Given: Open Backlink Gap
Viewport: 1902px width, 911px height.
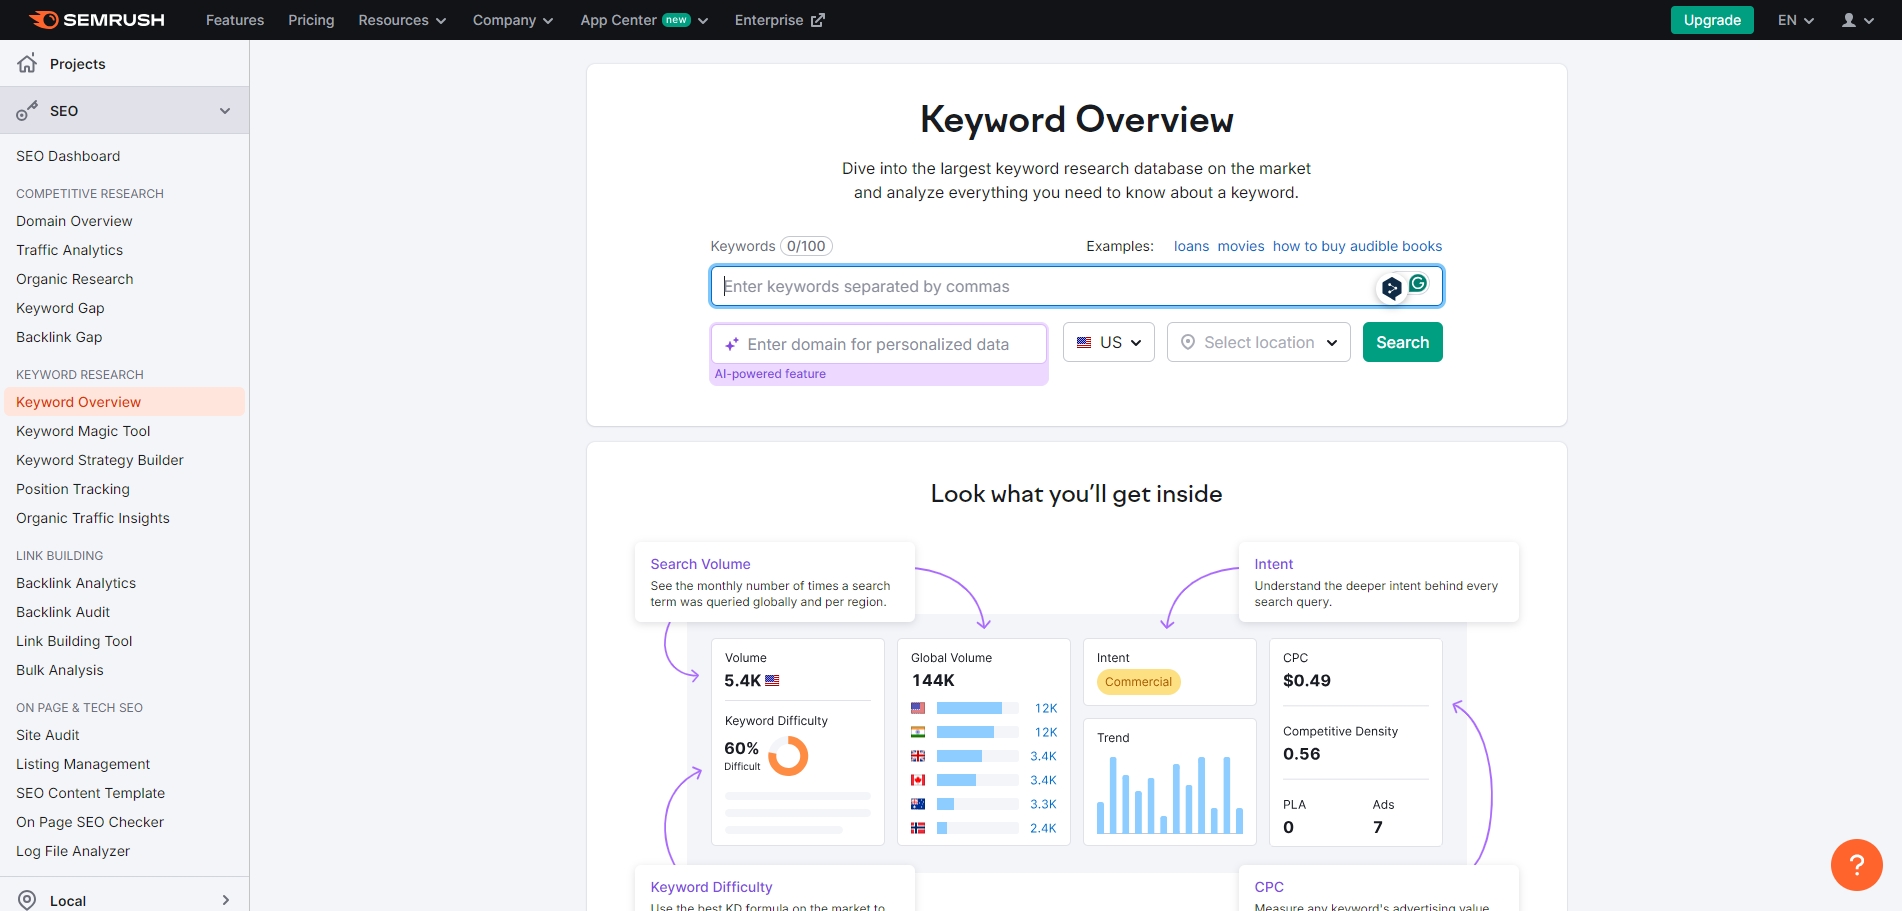Looking at the screenshot, I should [59, 337].
